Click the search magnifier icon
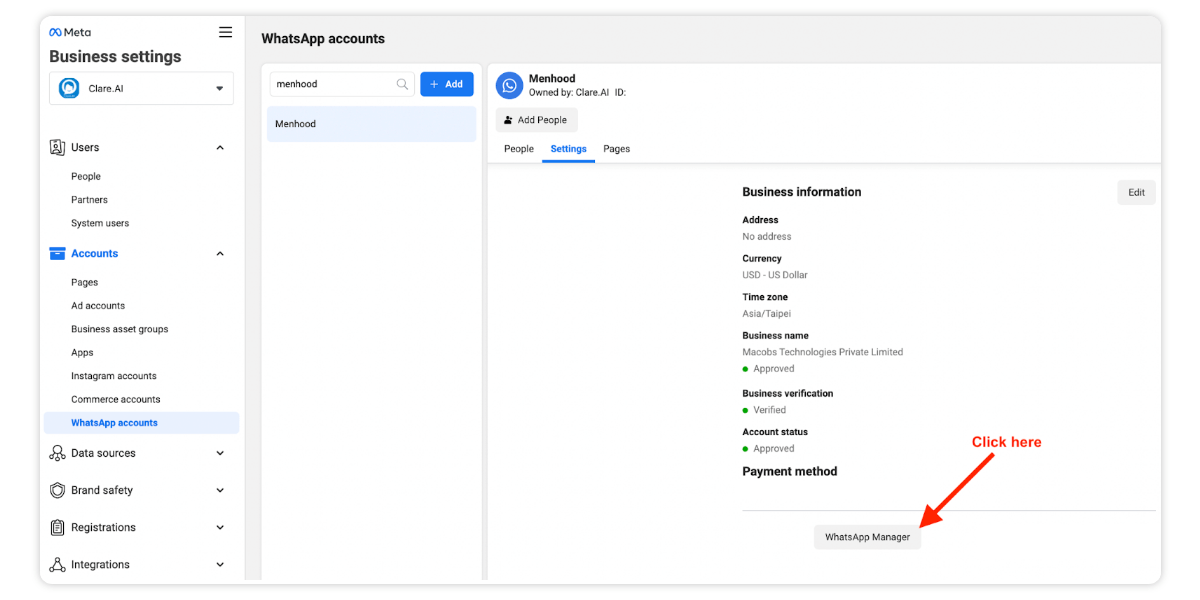The width and height of the screenshot is (1200, 600). 402,84
